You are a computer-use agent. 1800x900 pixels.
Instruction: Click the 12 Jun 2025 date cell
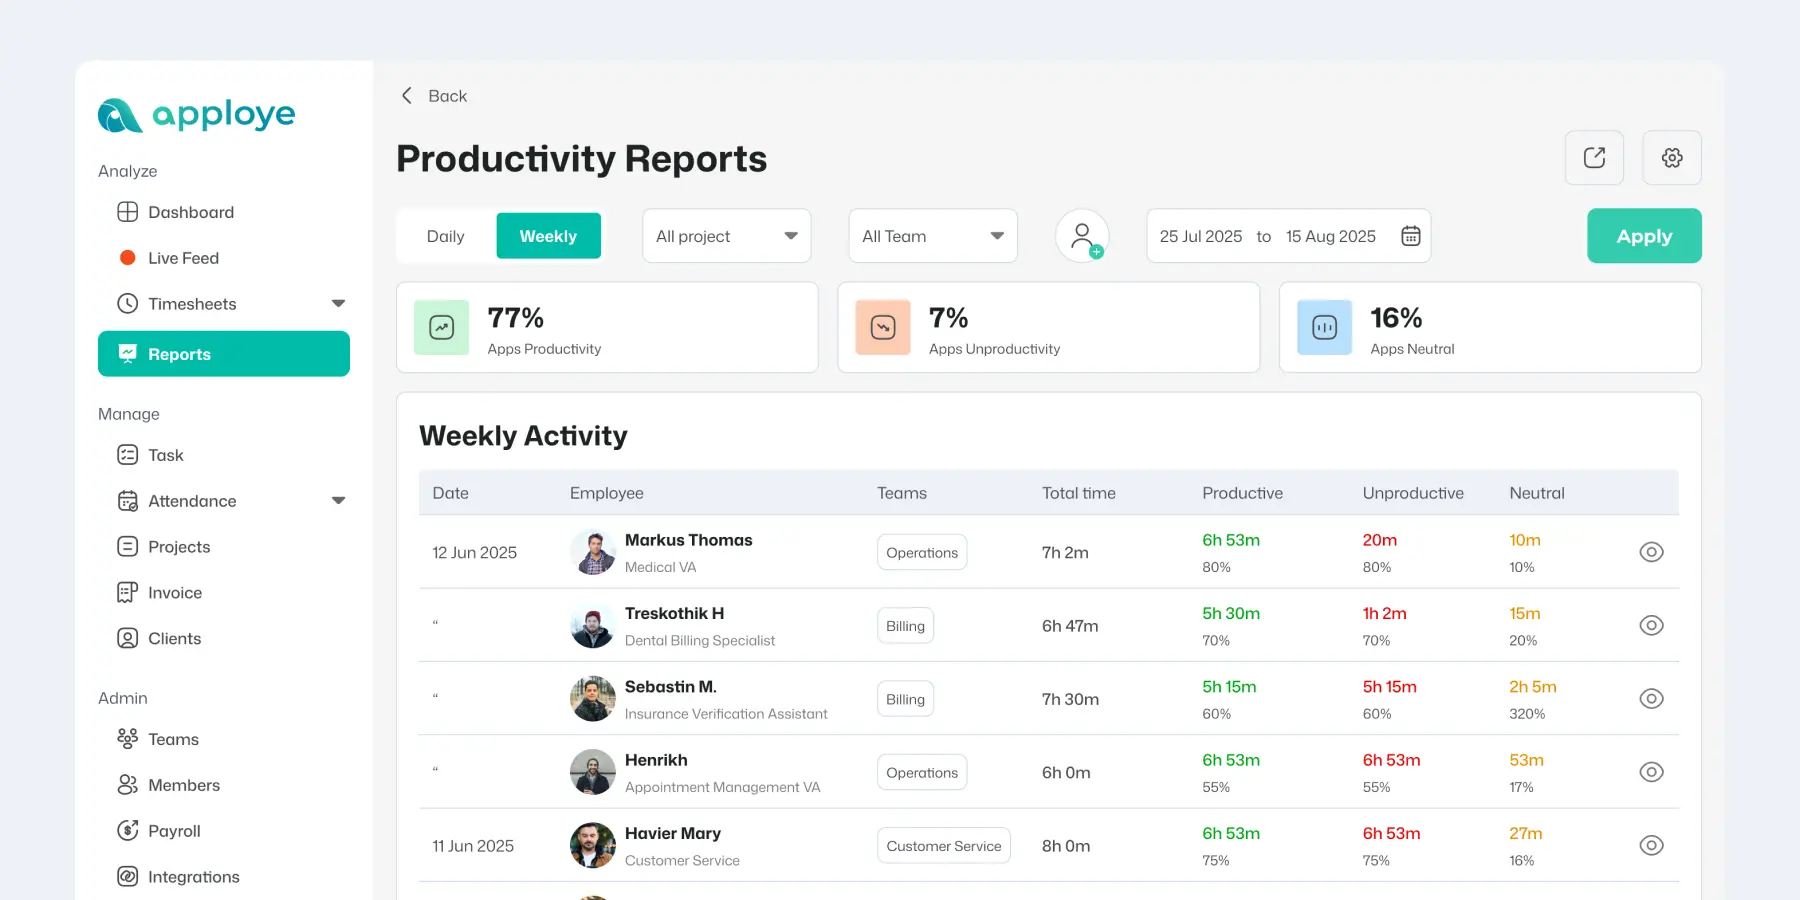(474, 553)
